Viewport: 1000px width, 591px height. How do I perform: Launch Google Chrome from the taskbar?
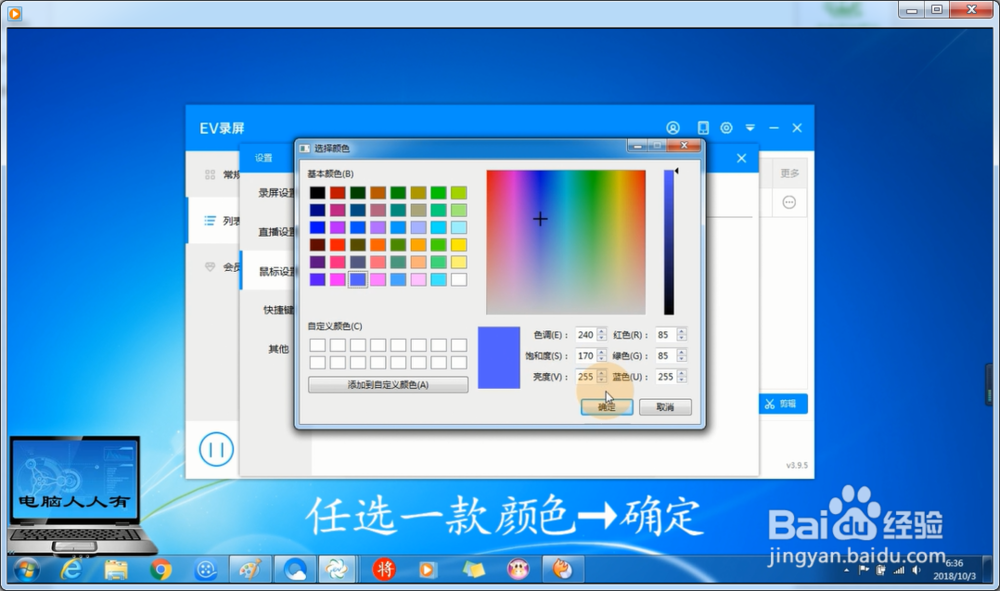coord(161,569)
